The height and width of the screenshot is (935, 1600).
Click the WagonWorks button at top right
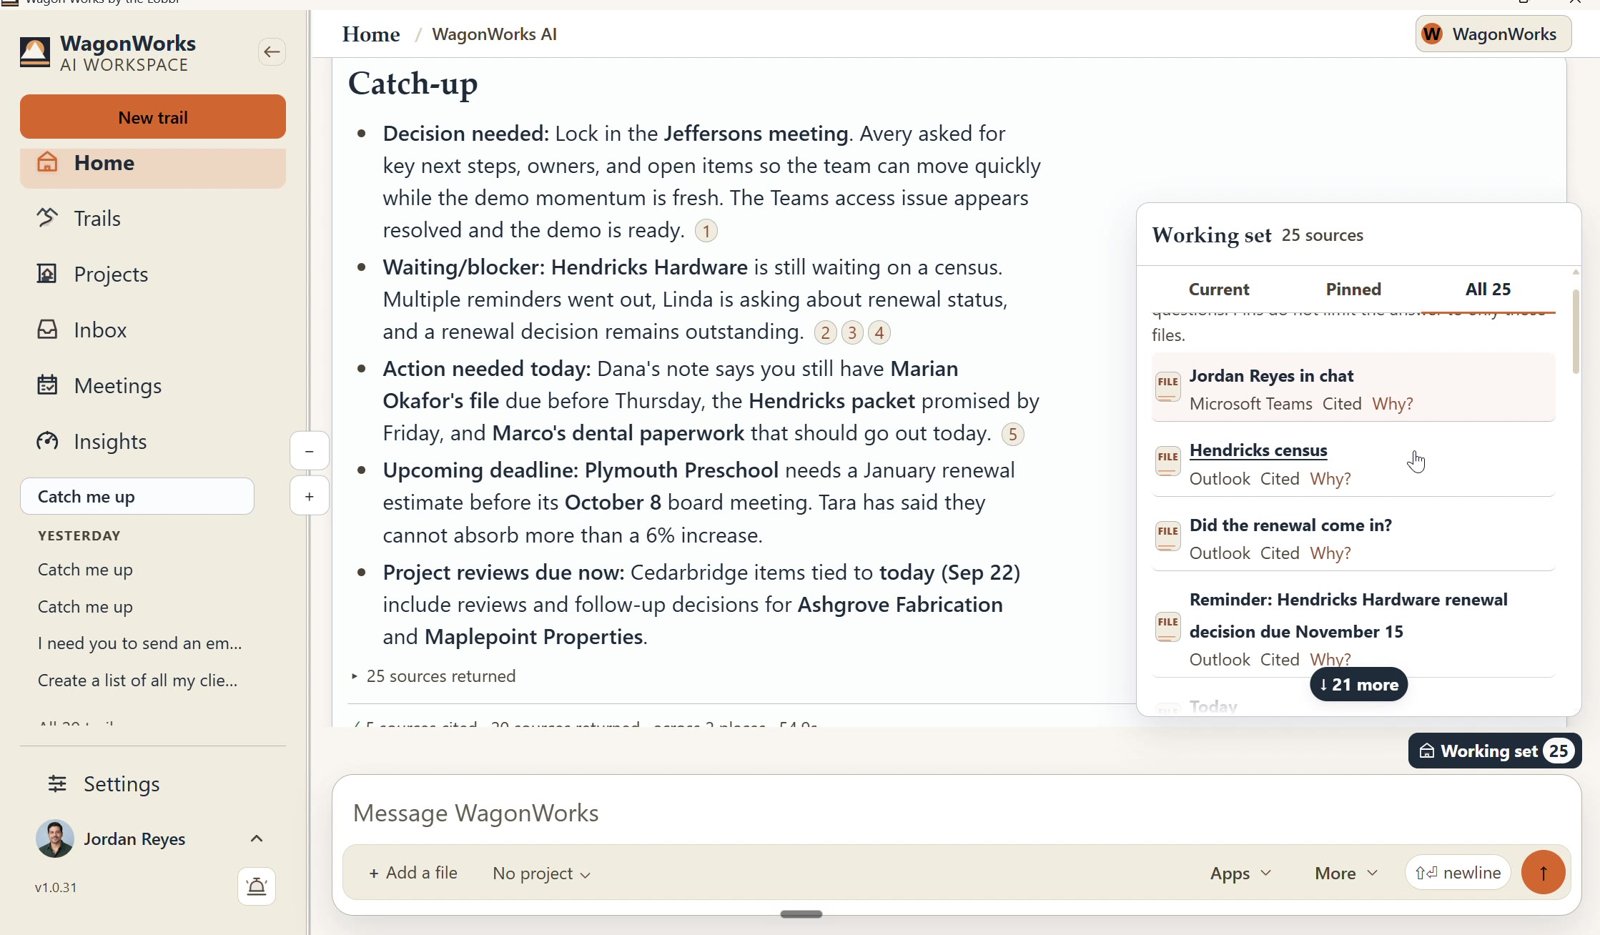click(1493, 34)
